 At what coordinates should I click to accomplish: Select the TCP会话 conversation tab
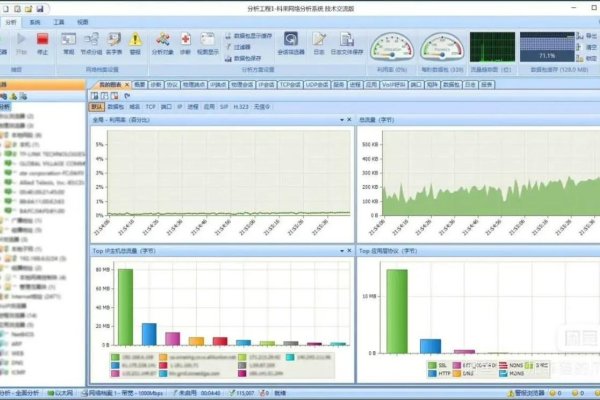pyautogui.click(x=290, y=85)
